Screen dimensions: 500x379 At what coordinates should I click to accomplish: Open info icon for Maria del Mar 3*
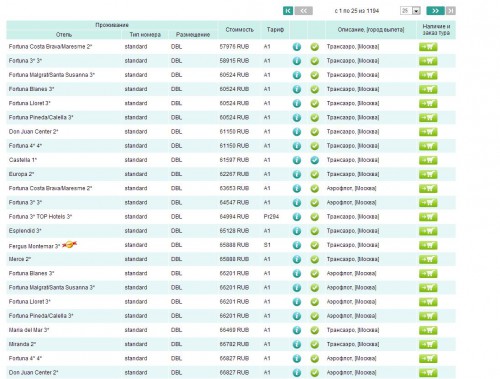[x=297, y=330]
